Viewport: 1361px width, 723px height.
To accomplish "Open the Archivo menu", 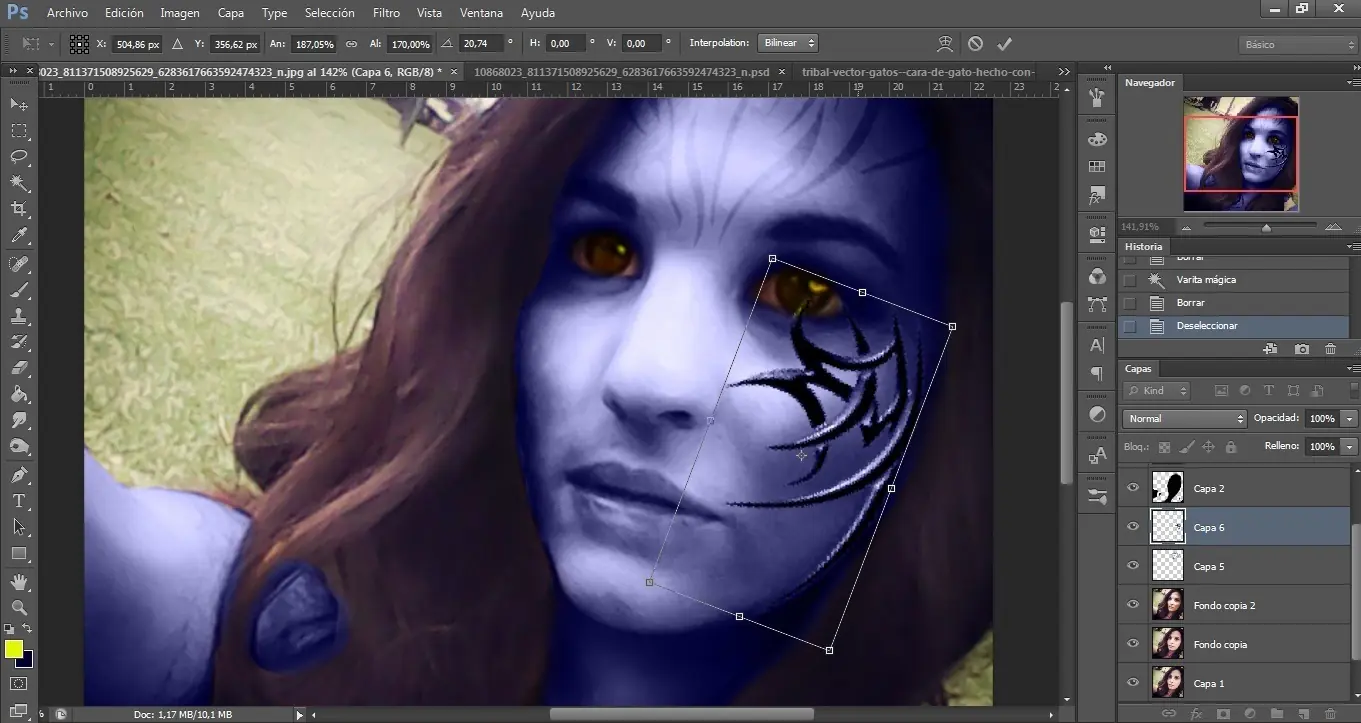I will pos(67,13).
